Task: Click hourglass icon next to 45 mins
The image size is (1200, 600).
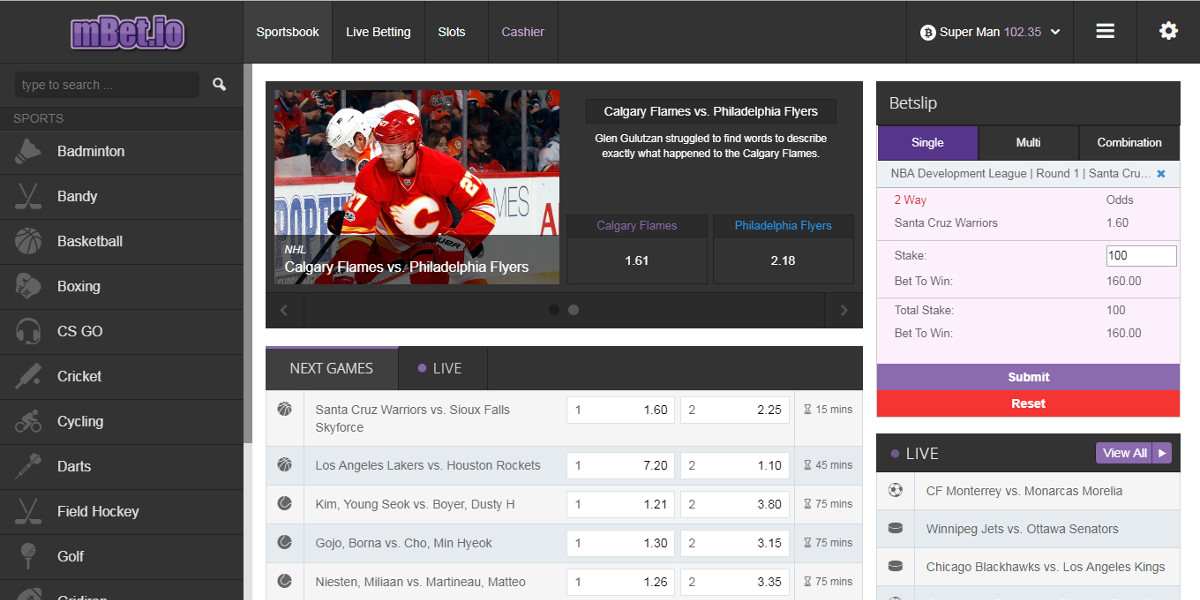Action: tap(808, 465)
